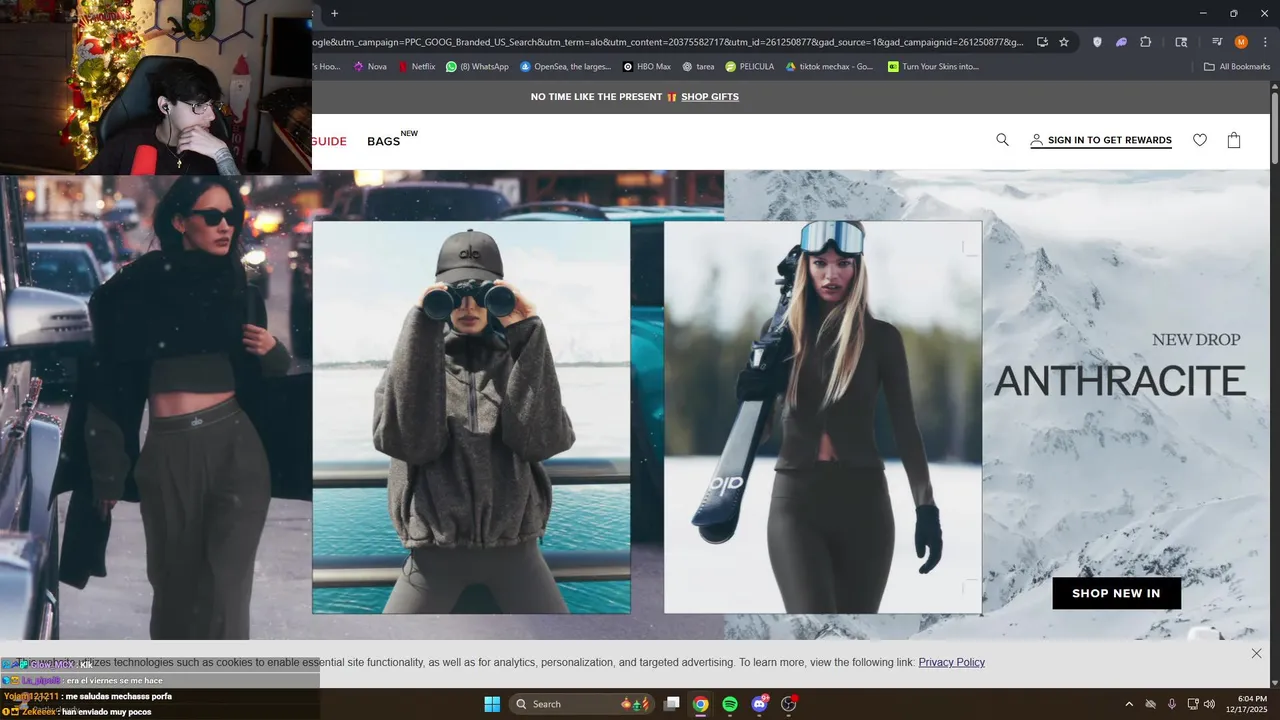Open the volume speaker tray icon

1209,704
